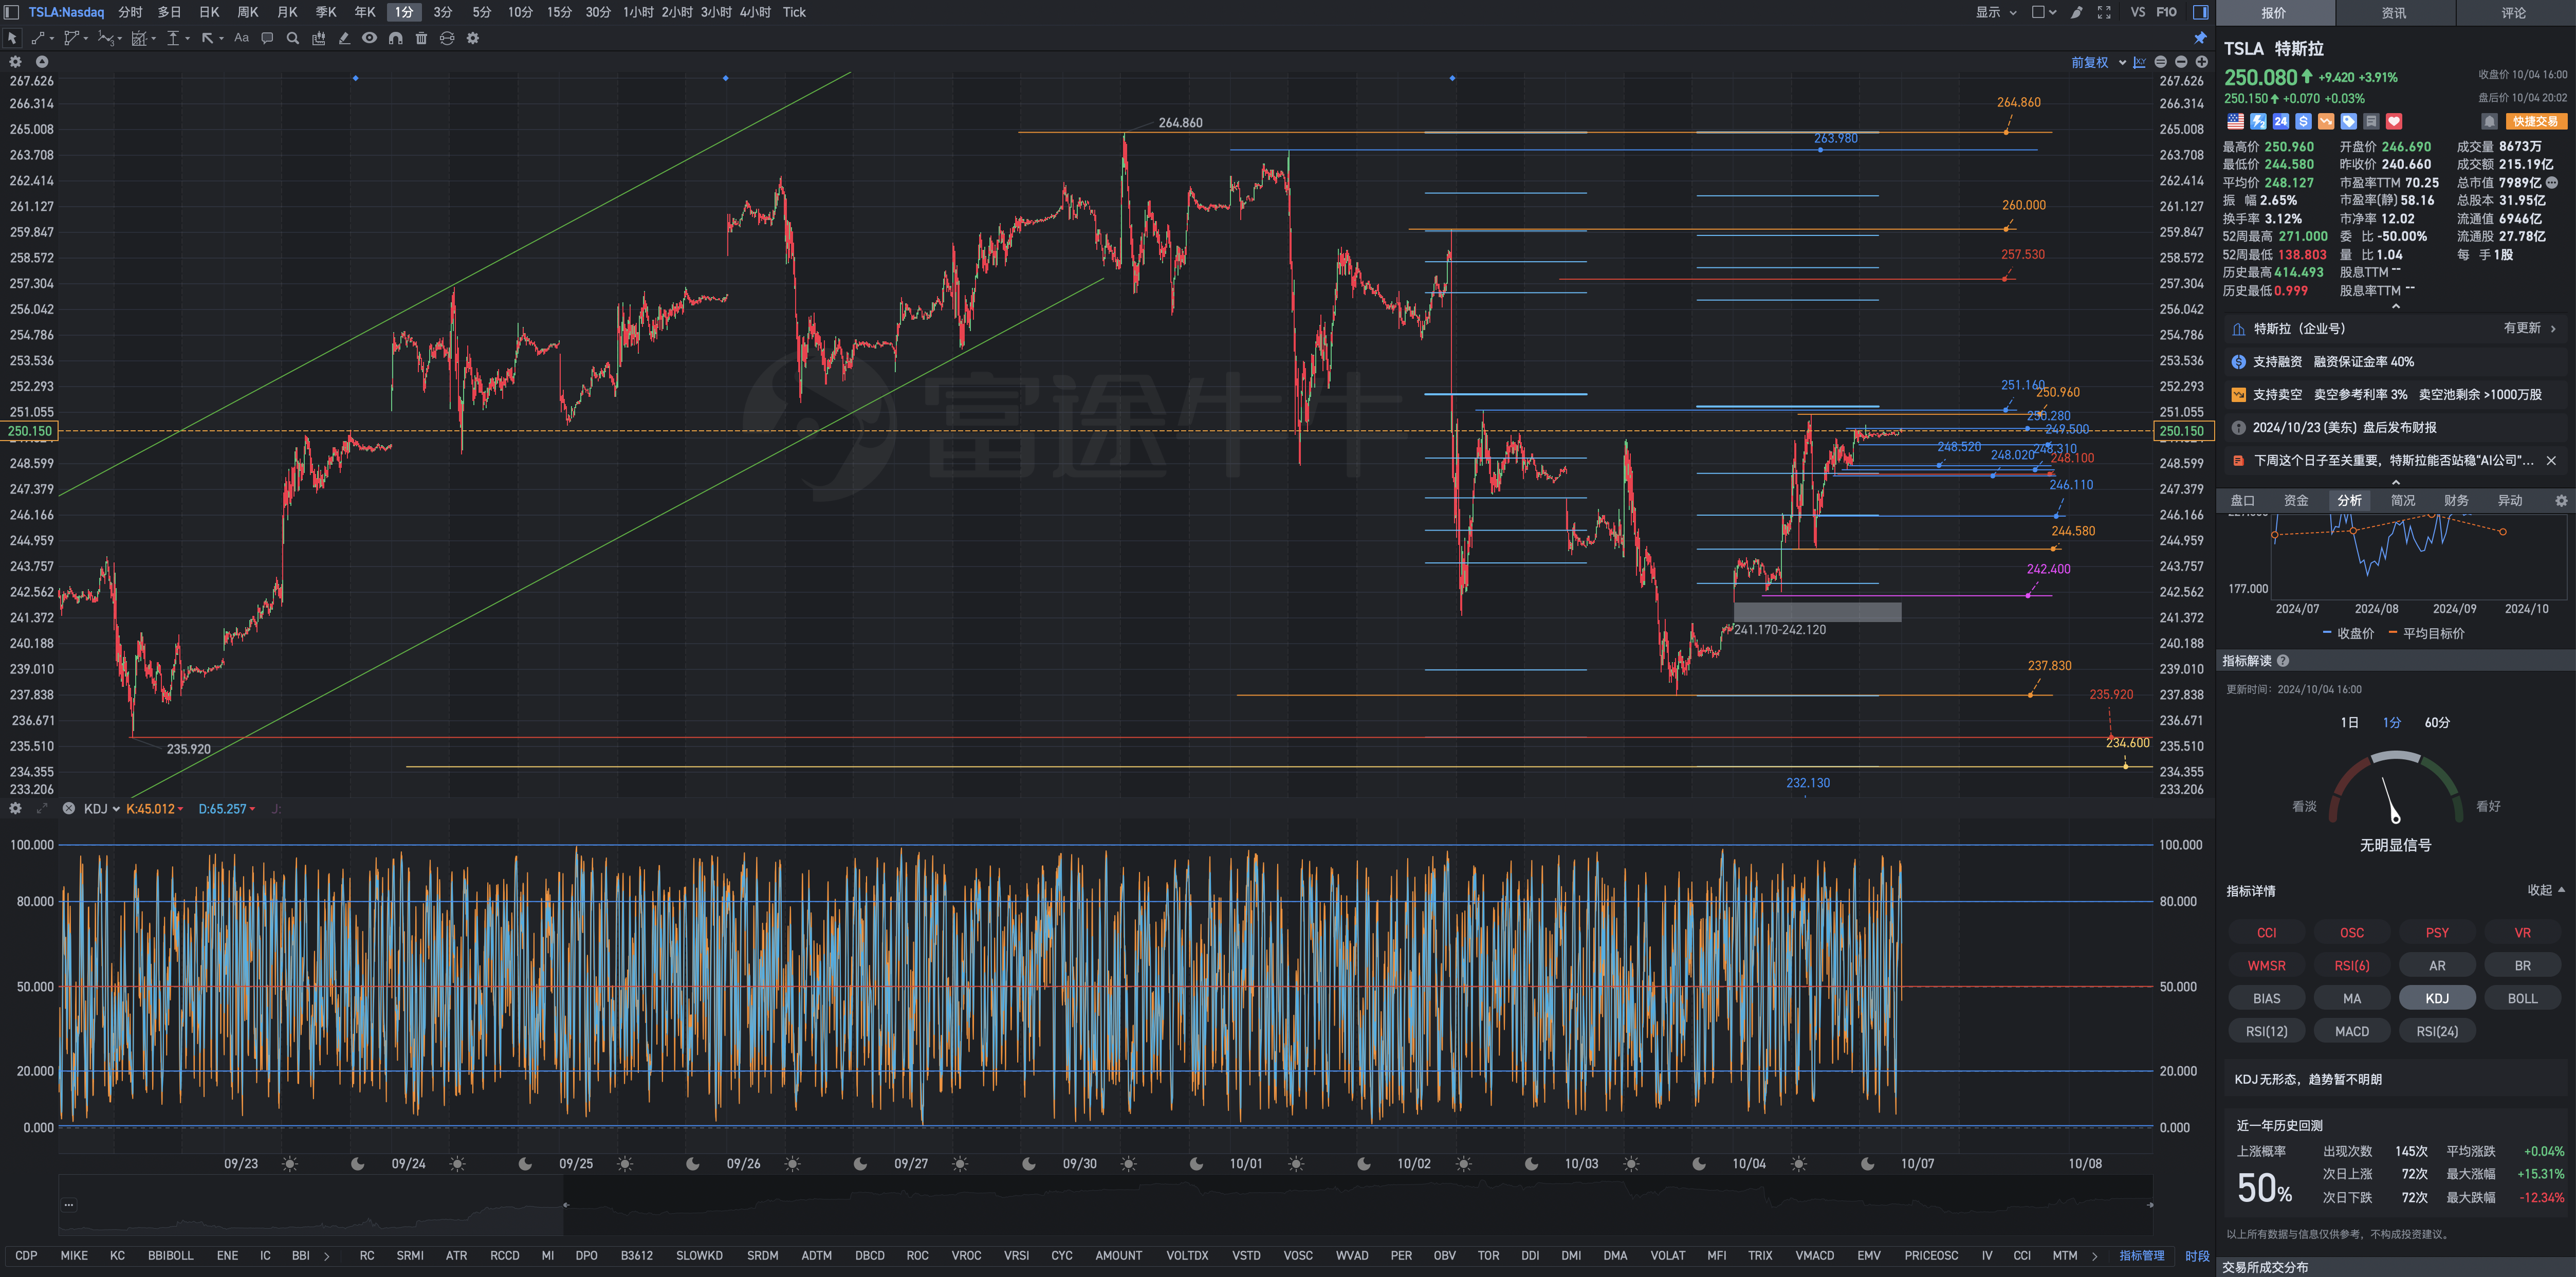Toggle the X,Y axis coordinate icon
The image size is (2576, 1277).
click(2139, 62)
